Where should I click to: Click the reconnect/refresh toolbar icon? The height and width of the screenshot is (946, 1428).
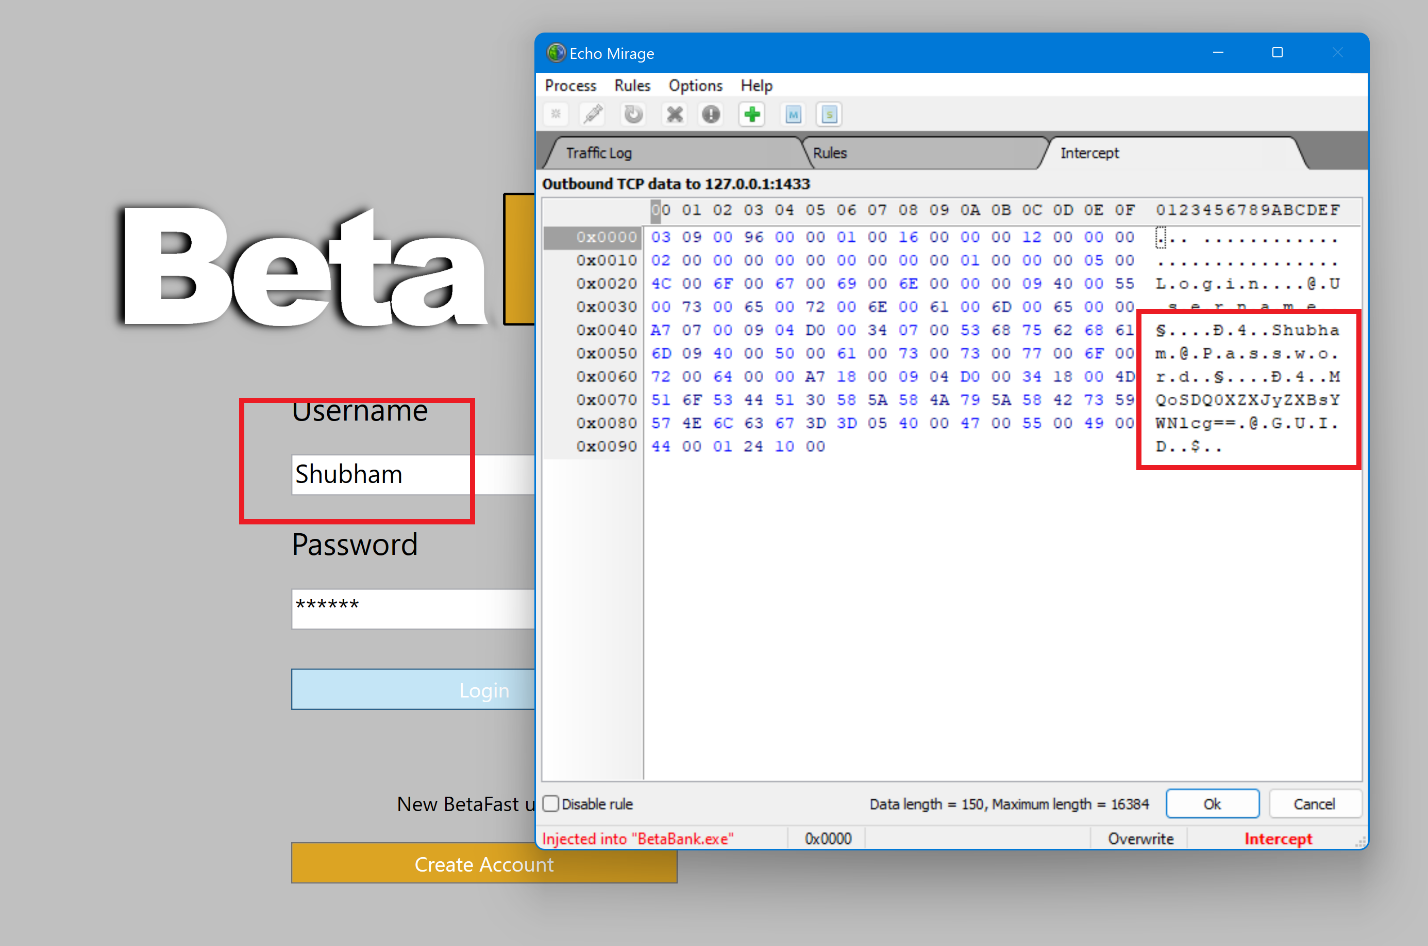pyautogui.click(x=633, y=113)
